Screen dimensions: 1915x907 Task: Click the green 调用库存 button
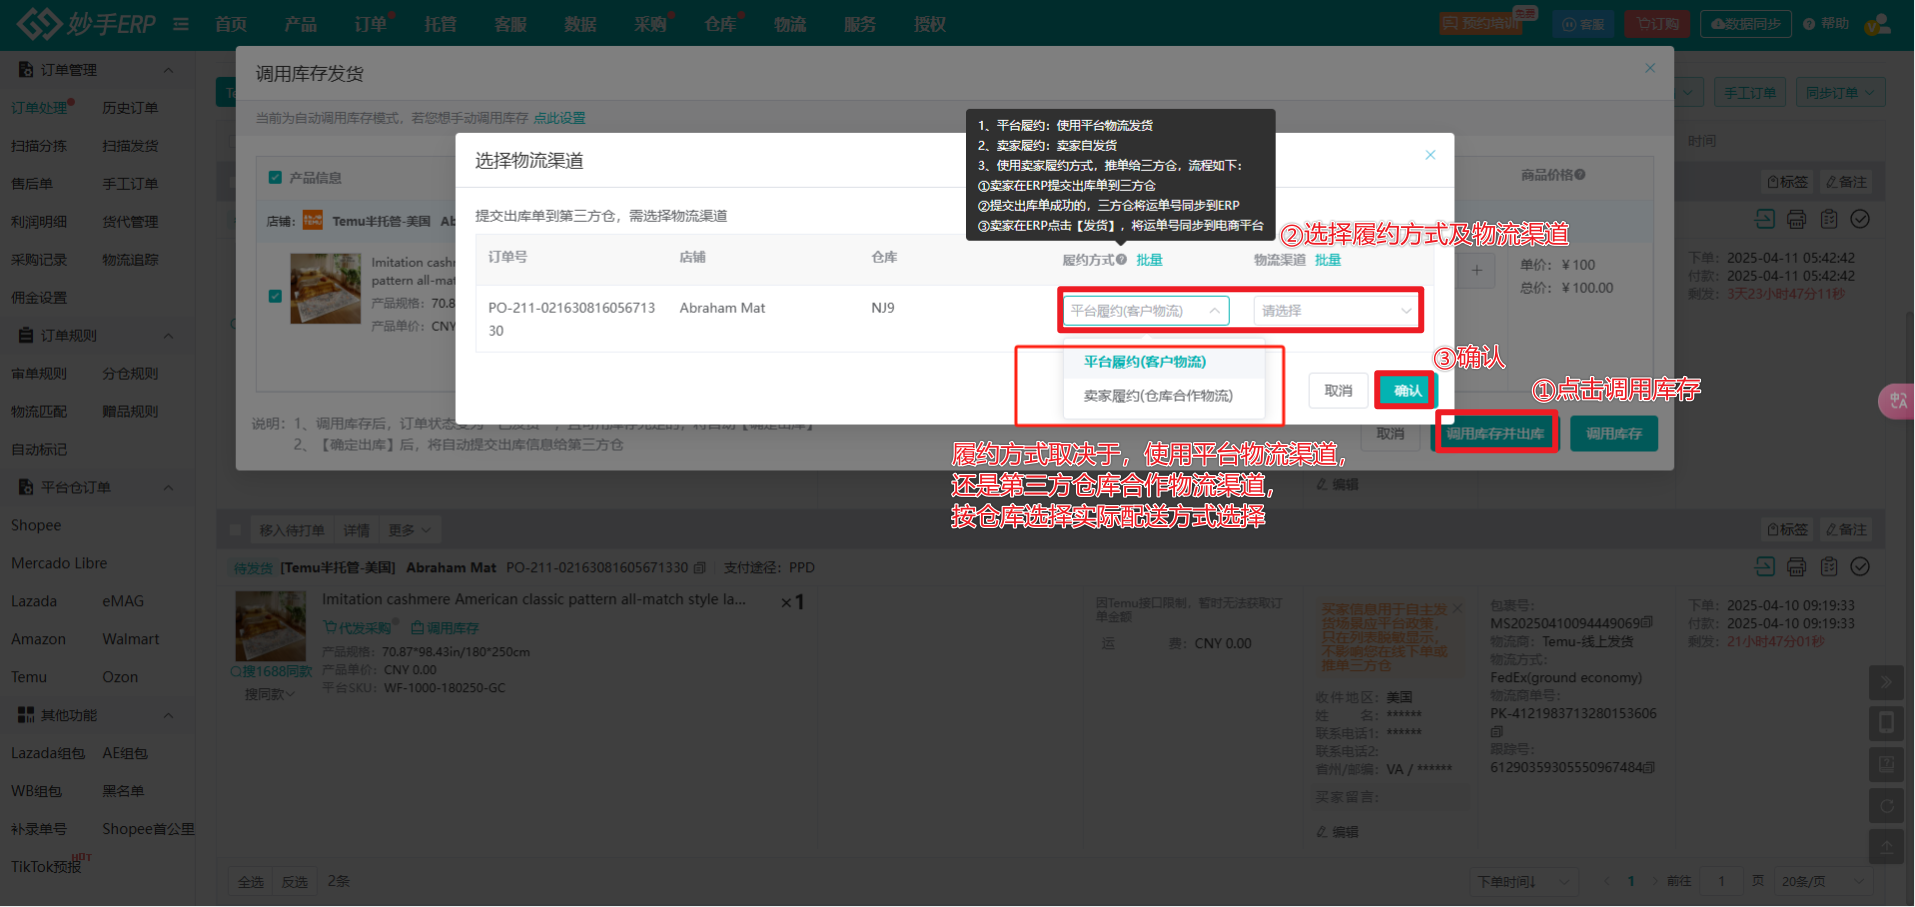1614,433
